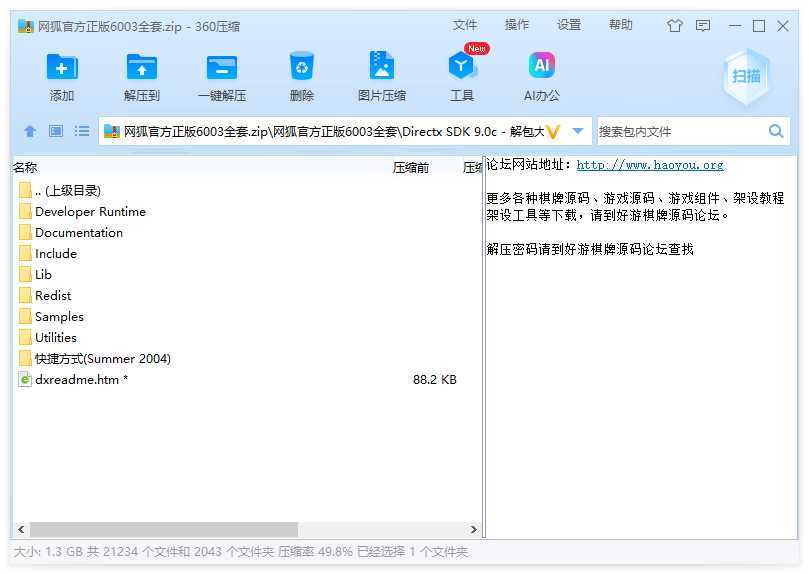The height and width of the screenshot is (574, 809).
Task: Click the status bar size summary text
Action: (x=241, y=552)
